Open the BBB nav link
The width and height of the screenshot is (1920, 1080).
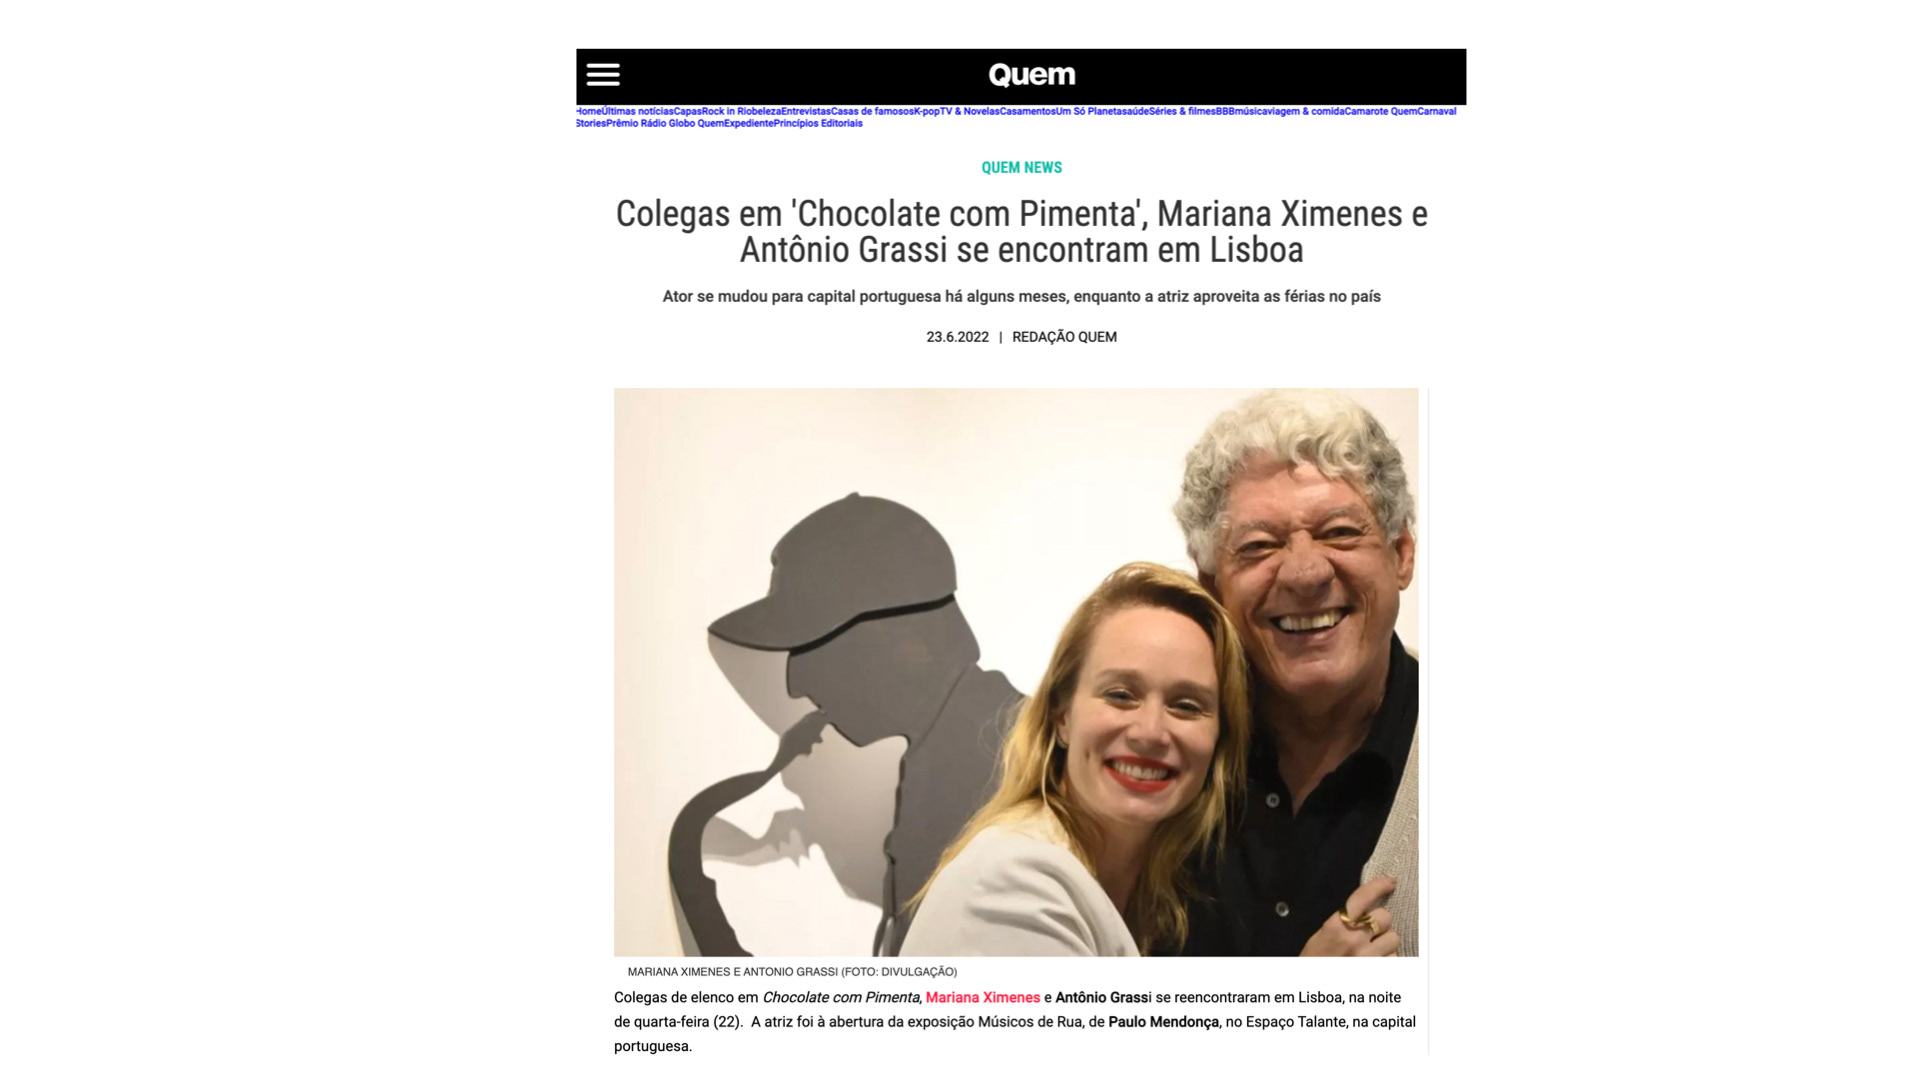click(x=1225, y=111)
